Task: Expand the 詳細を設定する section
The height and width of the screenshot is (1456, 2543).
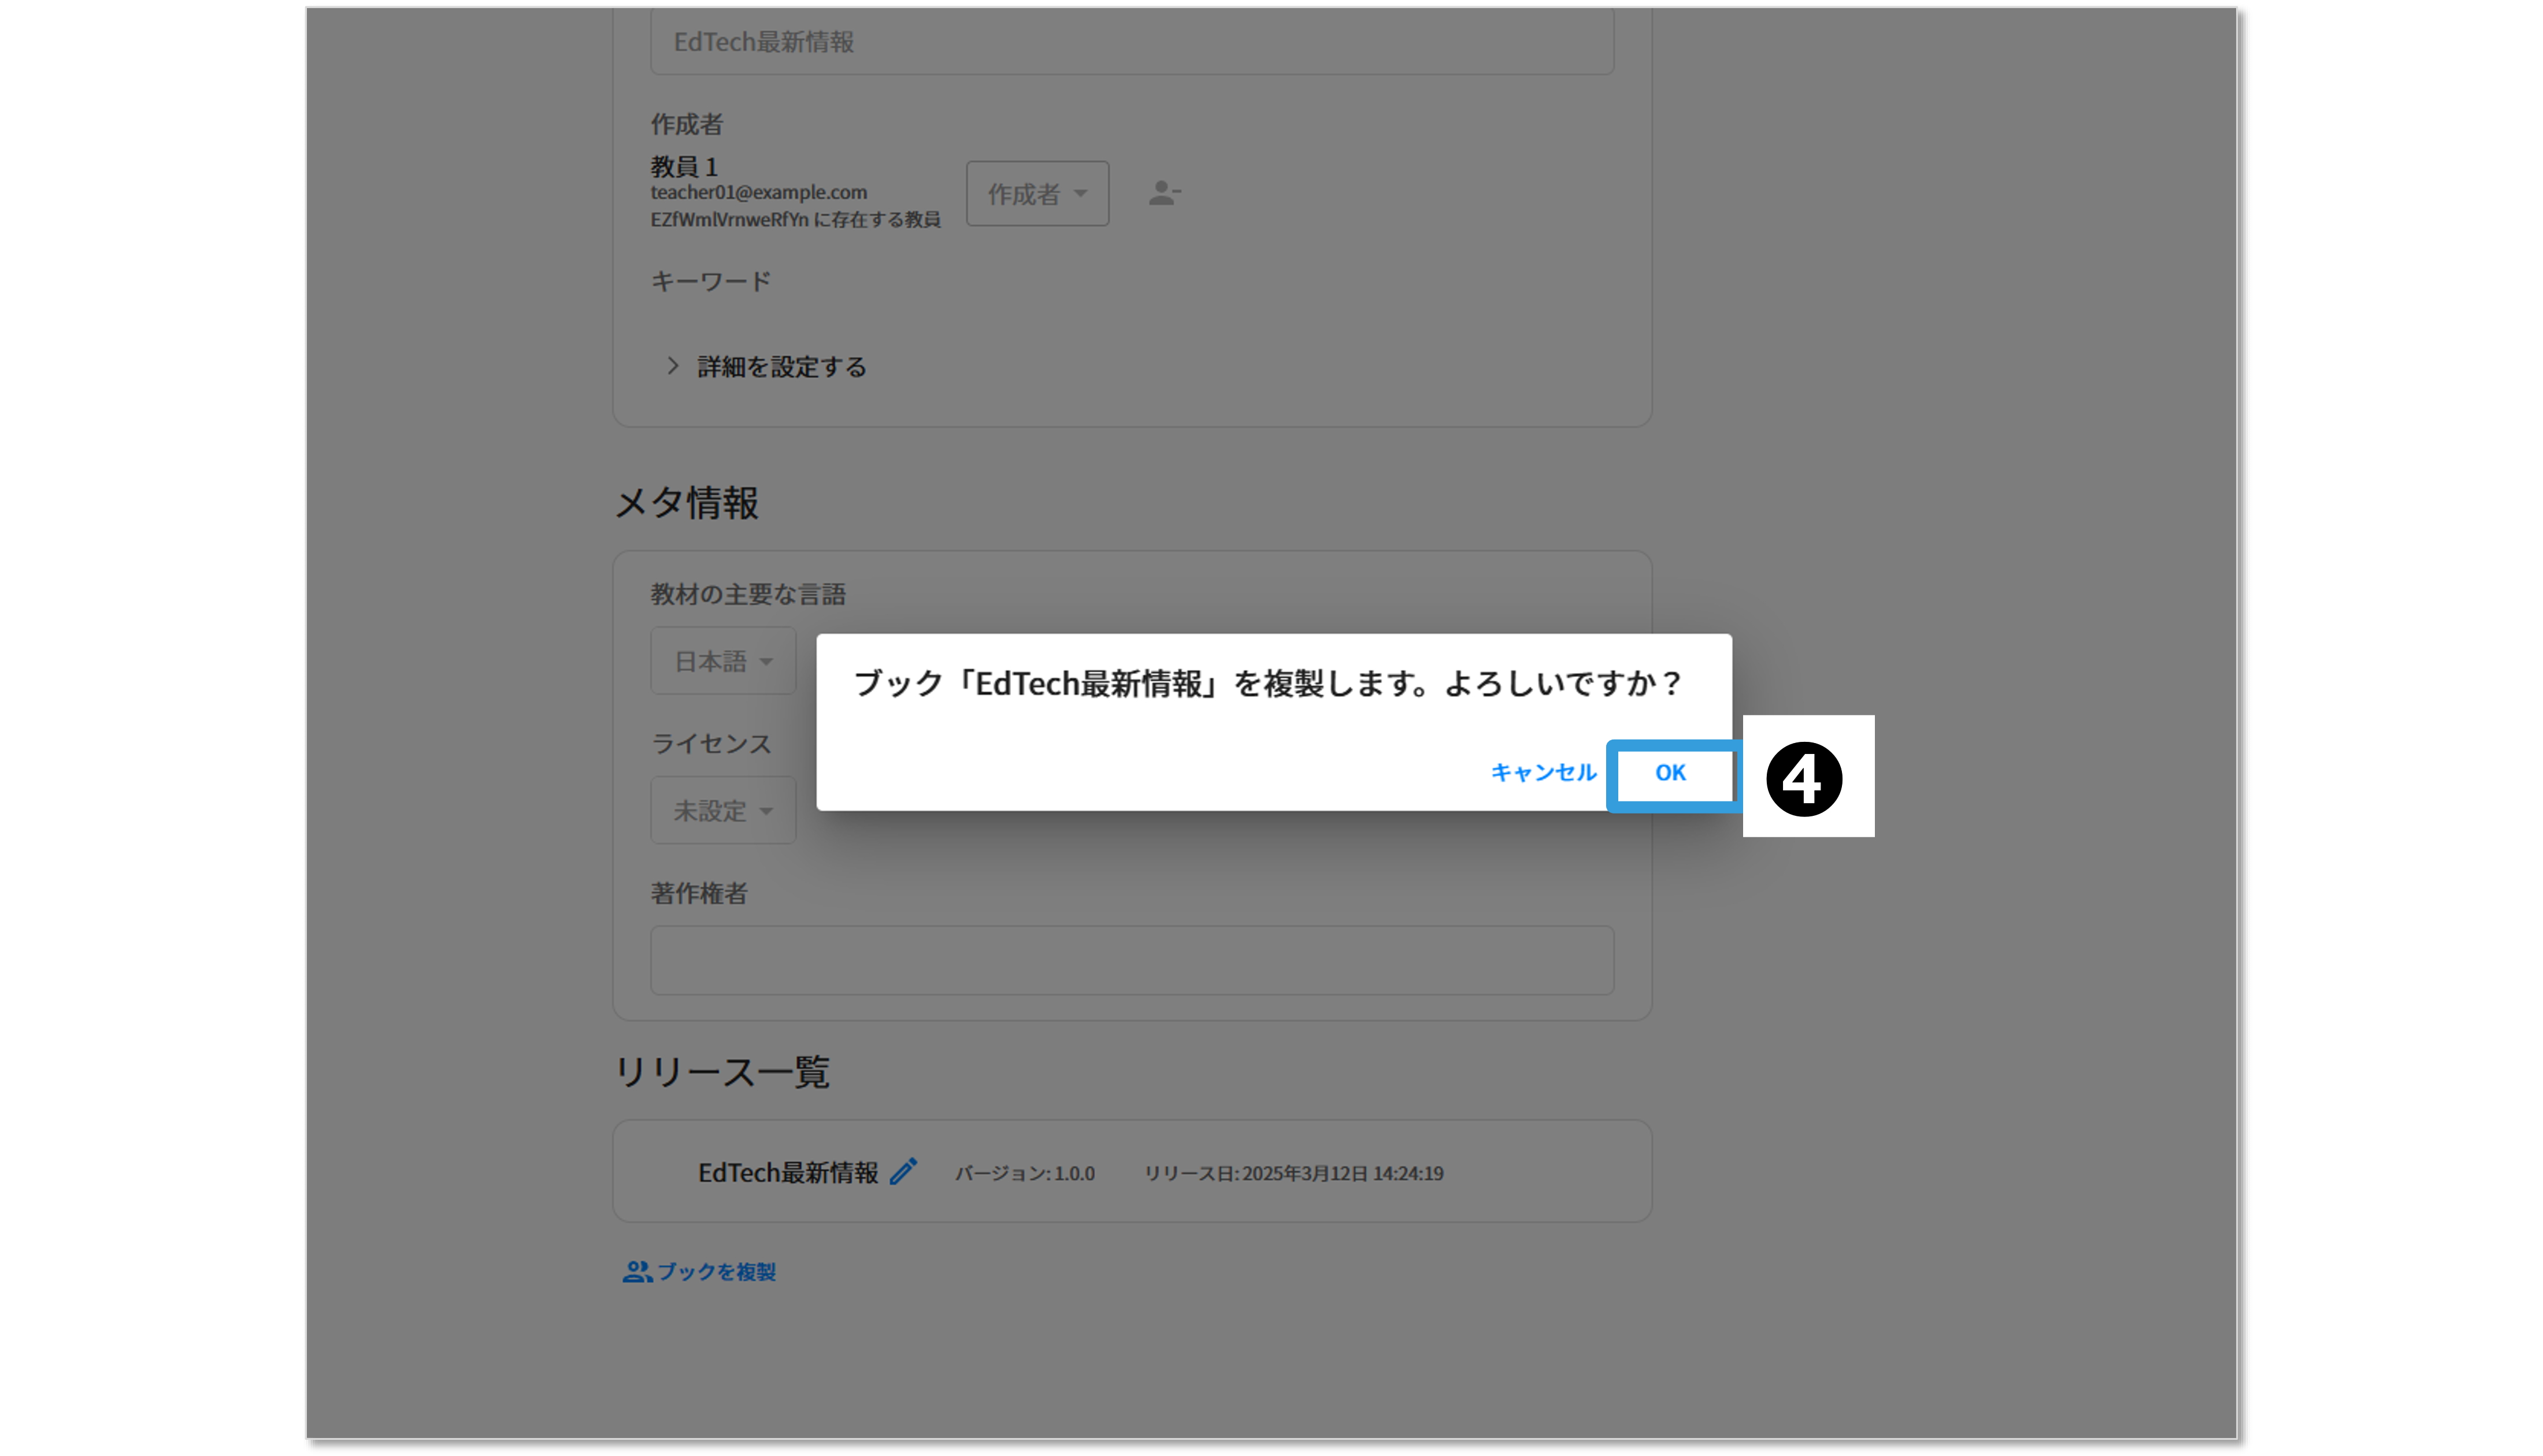Action: click(x=781, y=367)
